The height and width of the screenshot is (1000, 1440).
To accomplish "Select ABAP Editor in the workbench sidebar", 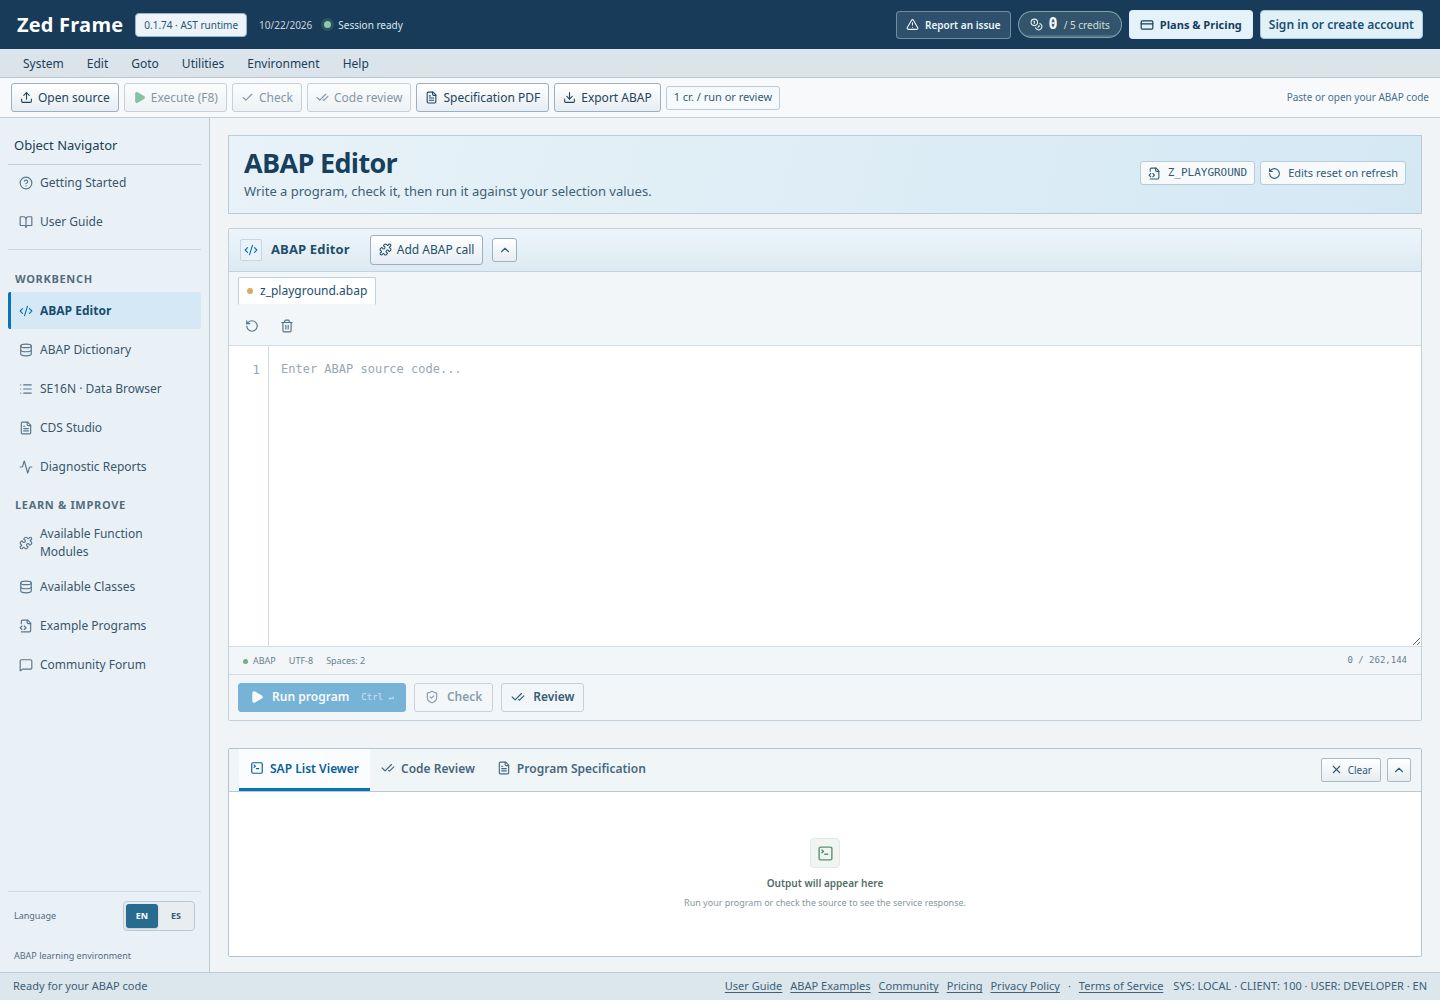I will click(x=104, y=311).
